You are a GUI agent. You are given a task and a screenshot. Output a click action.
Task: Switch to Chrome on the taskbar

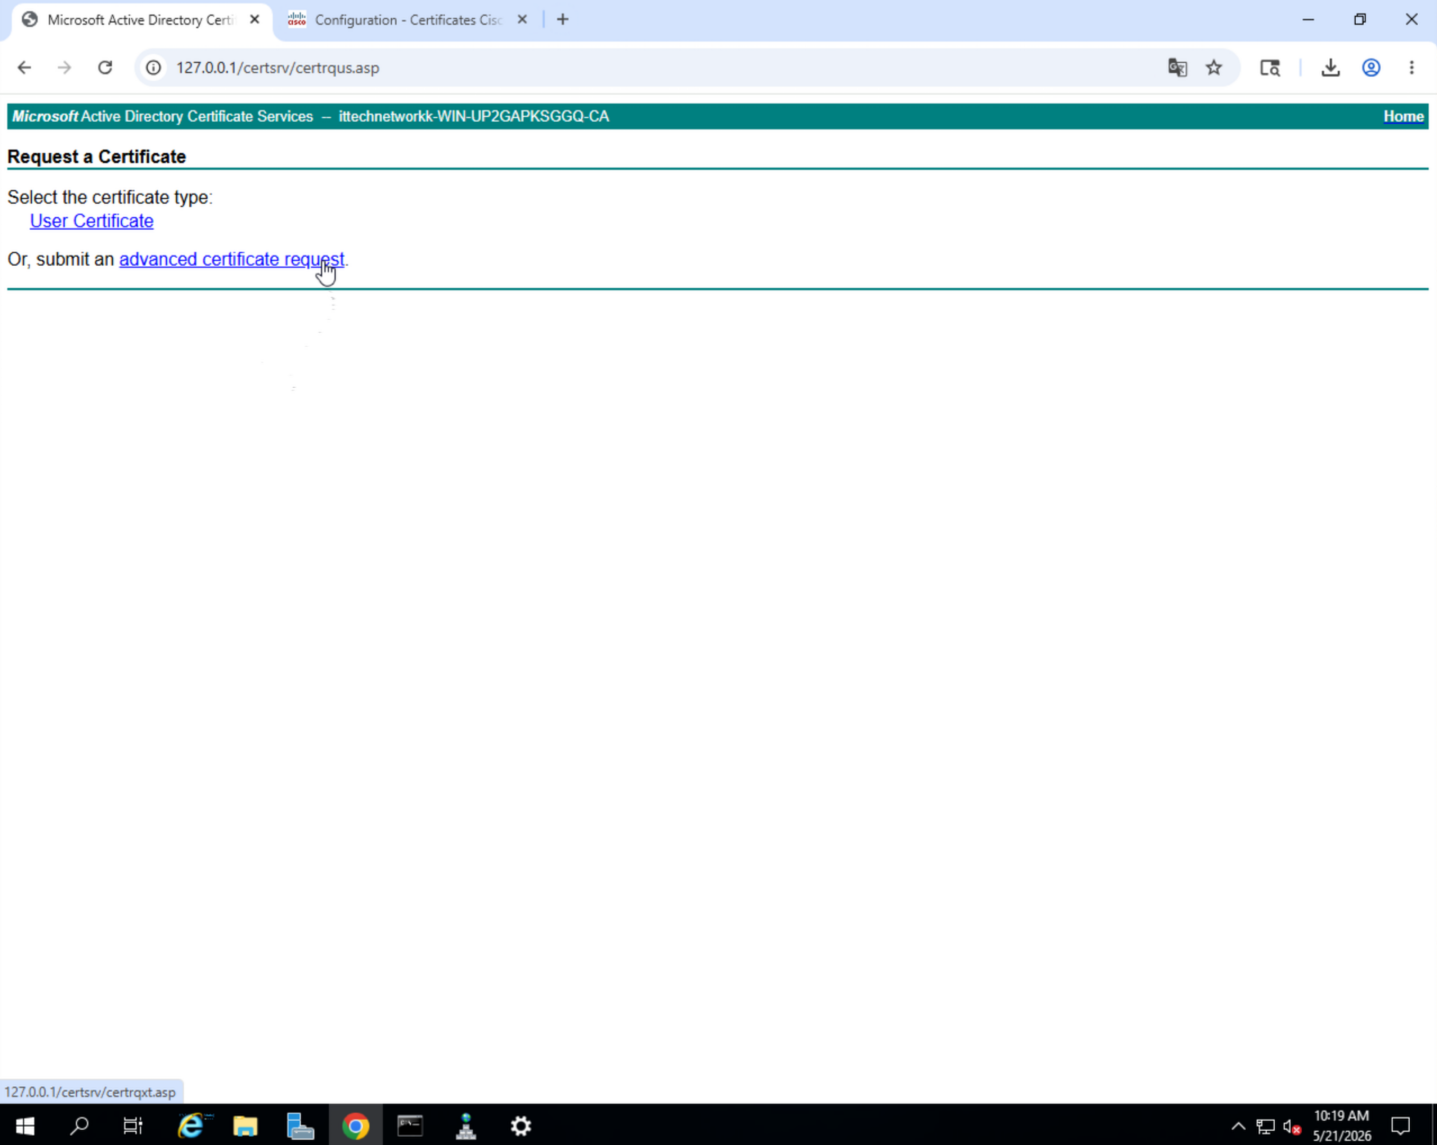click(x=355, y=1126)
